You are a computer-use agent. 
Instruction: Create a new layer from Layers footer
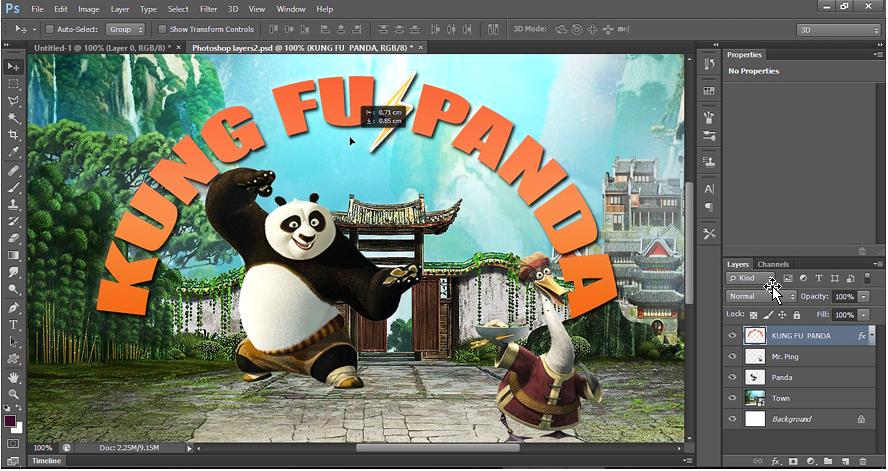point(846,461)
